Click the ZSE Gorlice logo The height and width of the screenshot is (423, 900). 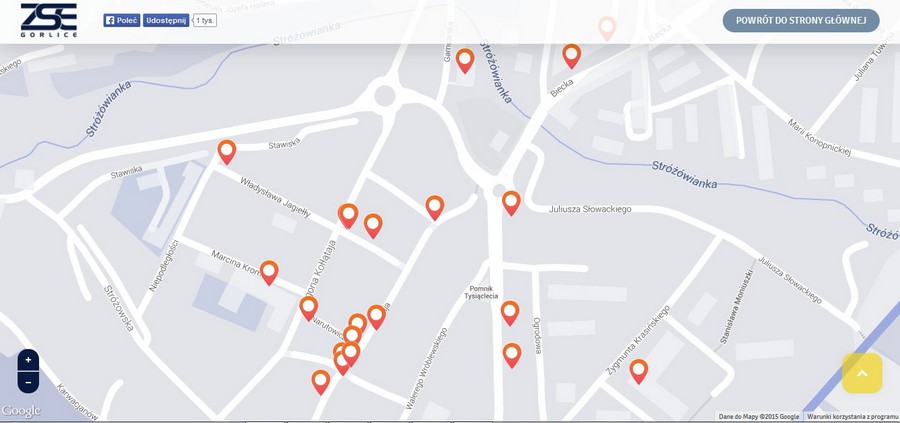point(49,21)
